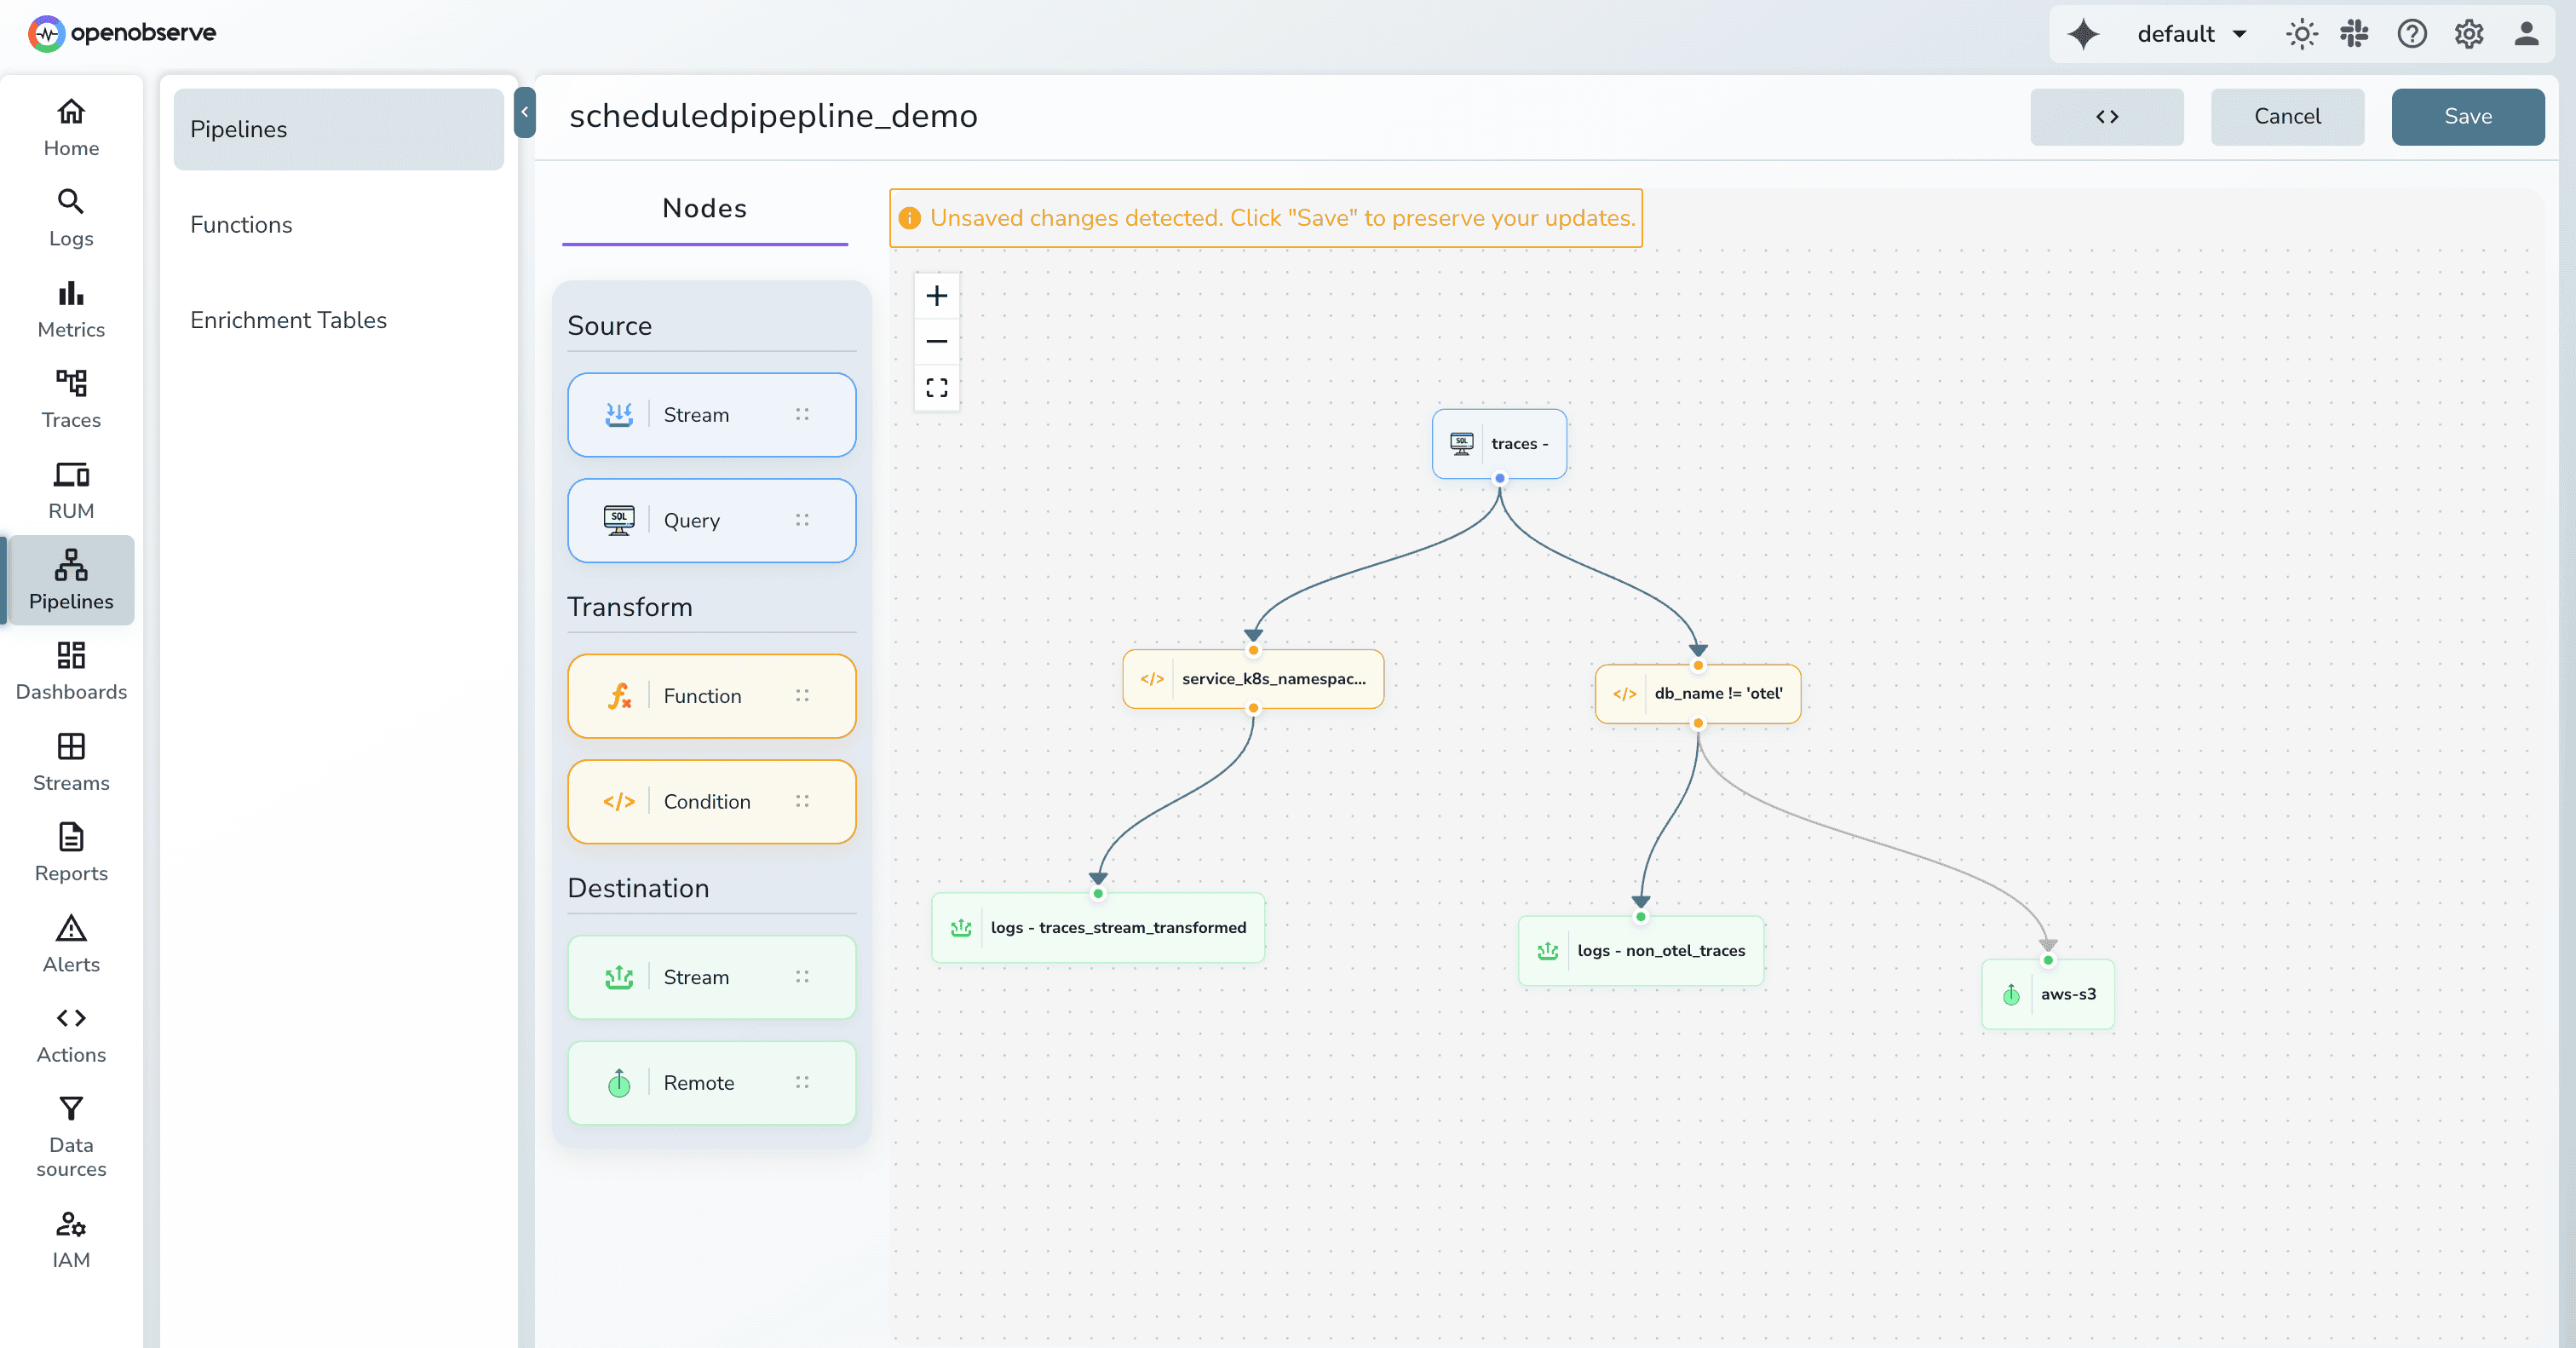2576x1348 pixels.
Task: Open Functions in the submenu
Action: pos(241,224)
